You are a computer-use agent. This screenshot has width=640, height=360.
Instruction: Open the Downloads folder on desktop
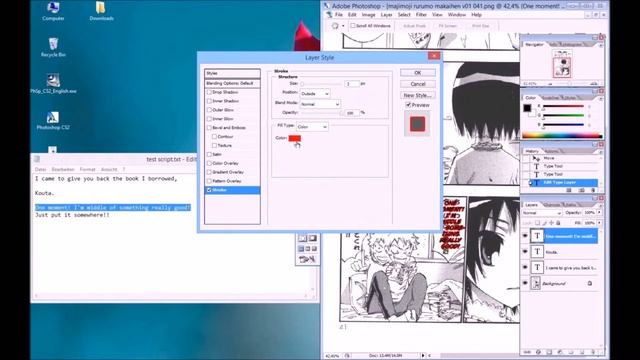[x=101, y=11]
